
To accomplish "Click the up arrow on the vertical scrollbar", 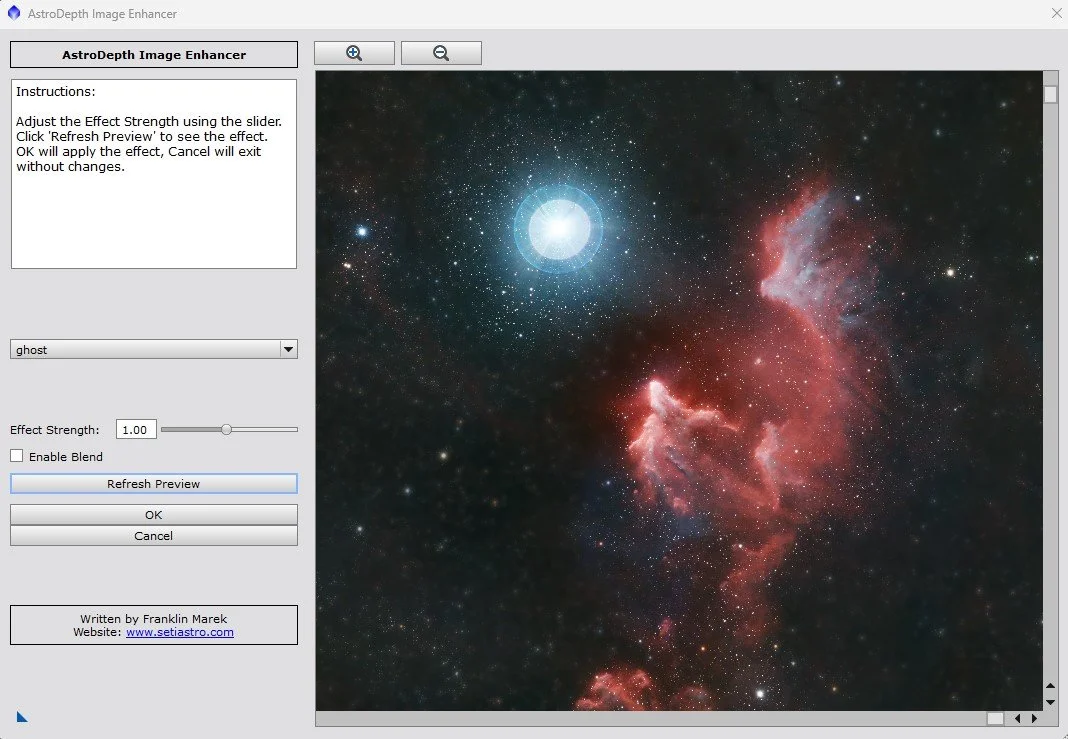I will pyautogui.click(x=1050, y=687).
